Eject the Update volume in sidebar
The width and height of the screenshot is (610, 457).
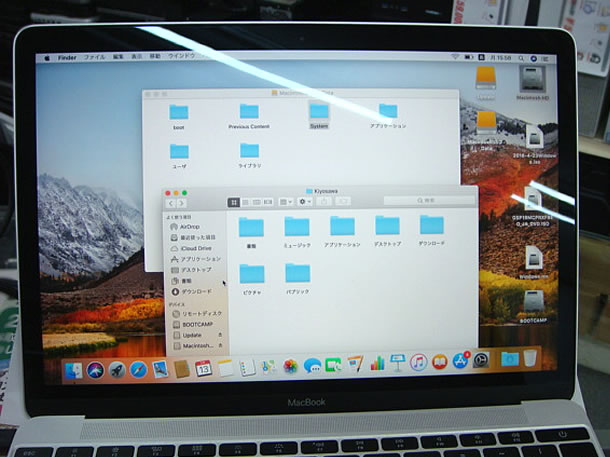click(x=220, y=335)
